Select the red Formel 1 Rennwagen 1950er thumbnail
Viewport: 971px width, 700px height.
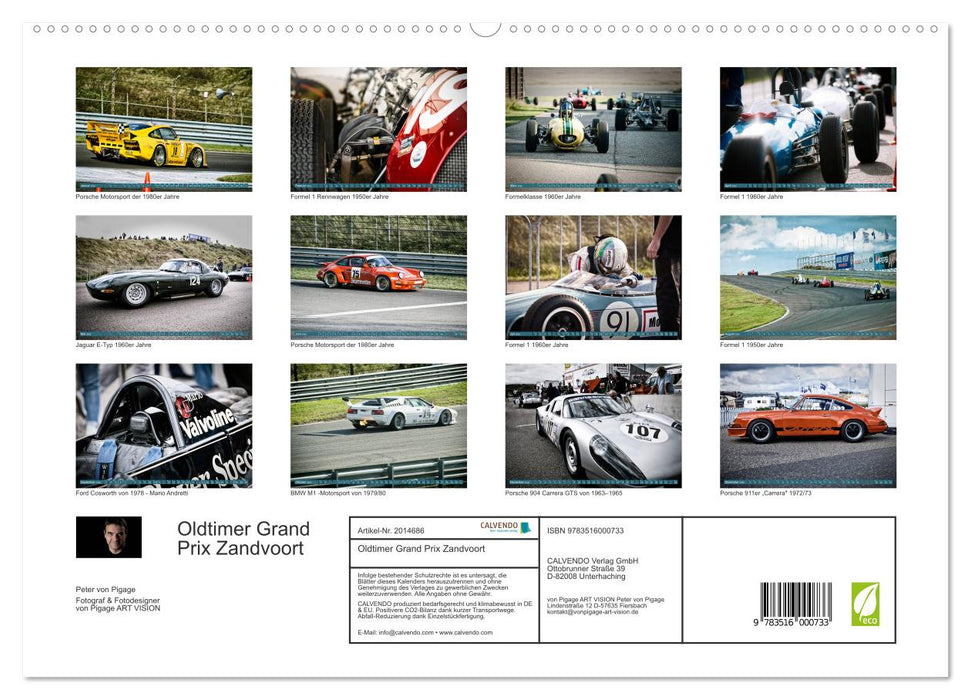tap(378, 127)
